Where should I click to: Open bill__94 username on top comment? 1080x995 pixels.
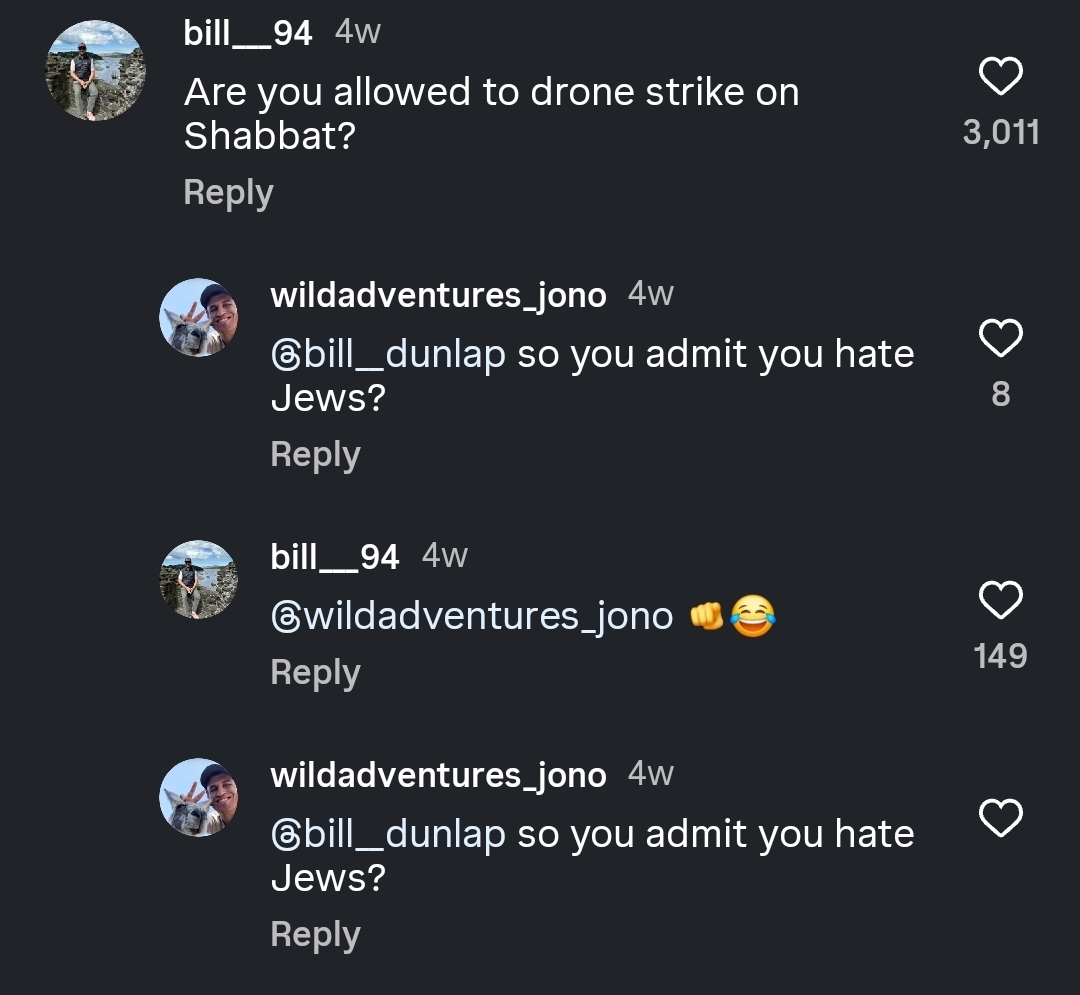pyautogui.click(x=248, y=33)
